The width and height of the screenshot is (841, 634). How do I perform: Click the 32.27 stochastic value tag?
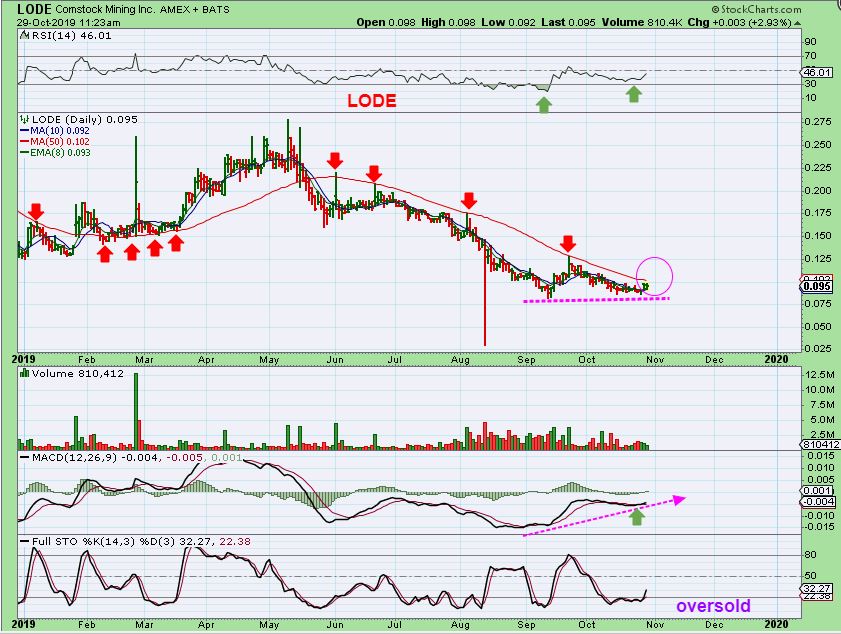(x=817, y=588)
